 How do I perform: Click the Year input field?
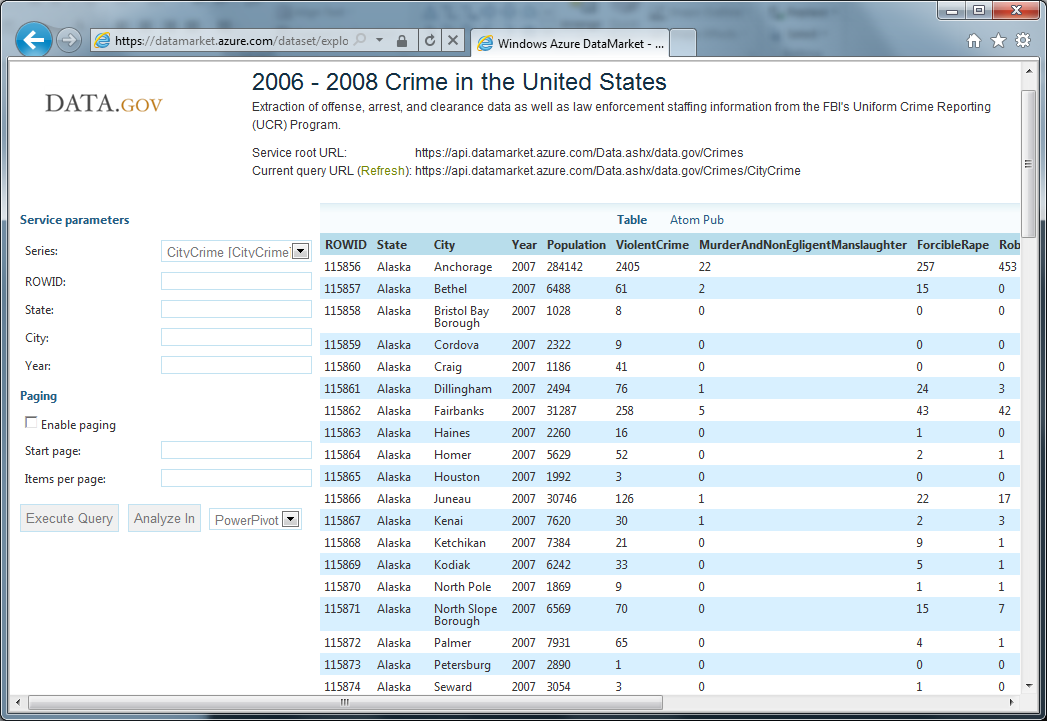tap(236, 365)
